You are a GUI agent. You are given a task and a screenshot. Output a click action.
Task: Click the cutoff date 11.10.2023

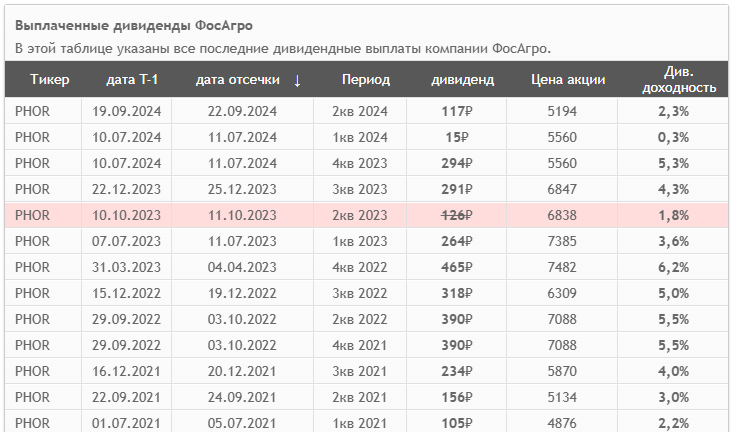(x=242, y=215)
